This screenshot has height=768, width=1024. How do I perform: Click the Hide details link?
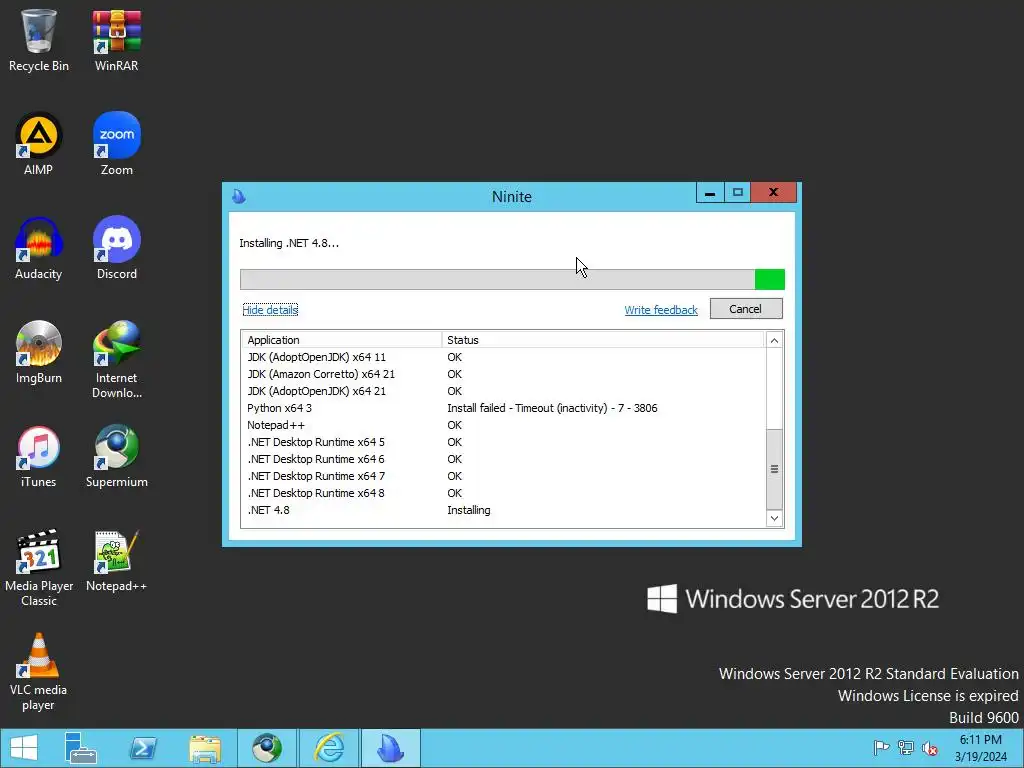[270, 310]
